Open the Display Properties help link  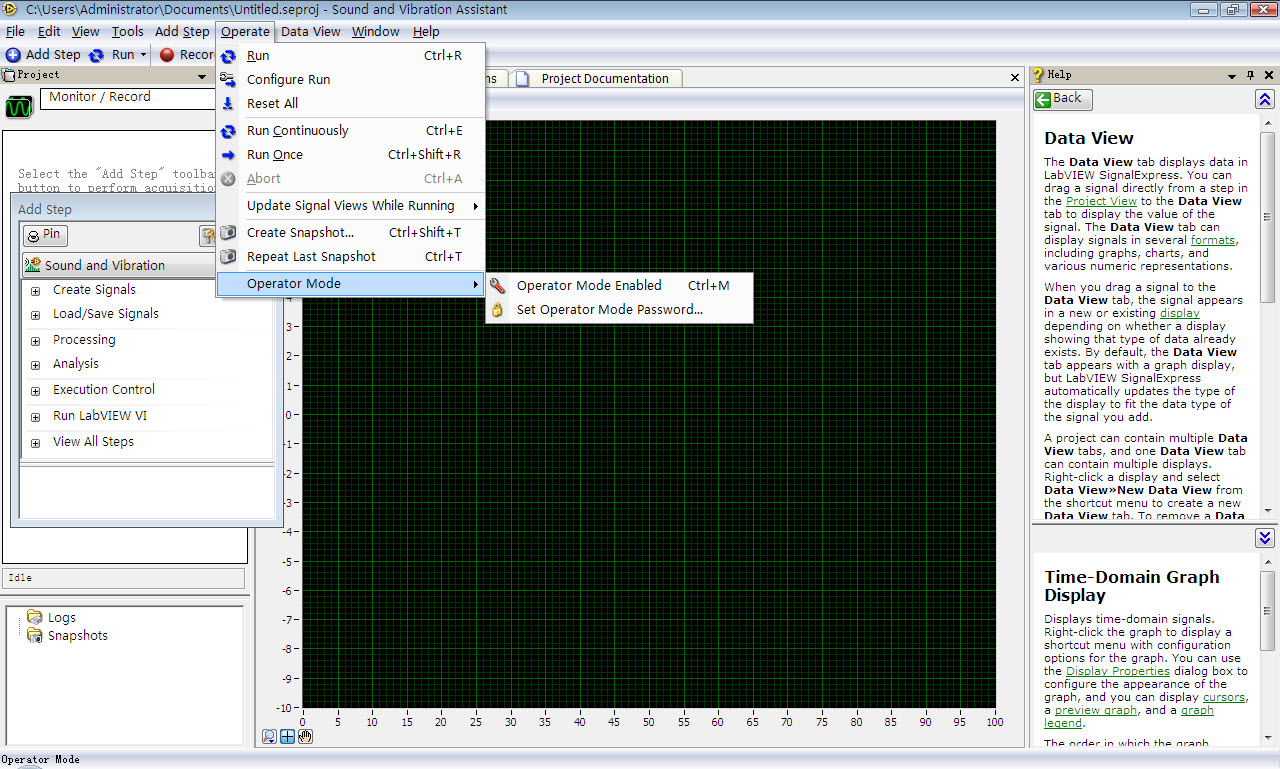click(1118, 671)
